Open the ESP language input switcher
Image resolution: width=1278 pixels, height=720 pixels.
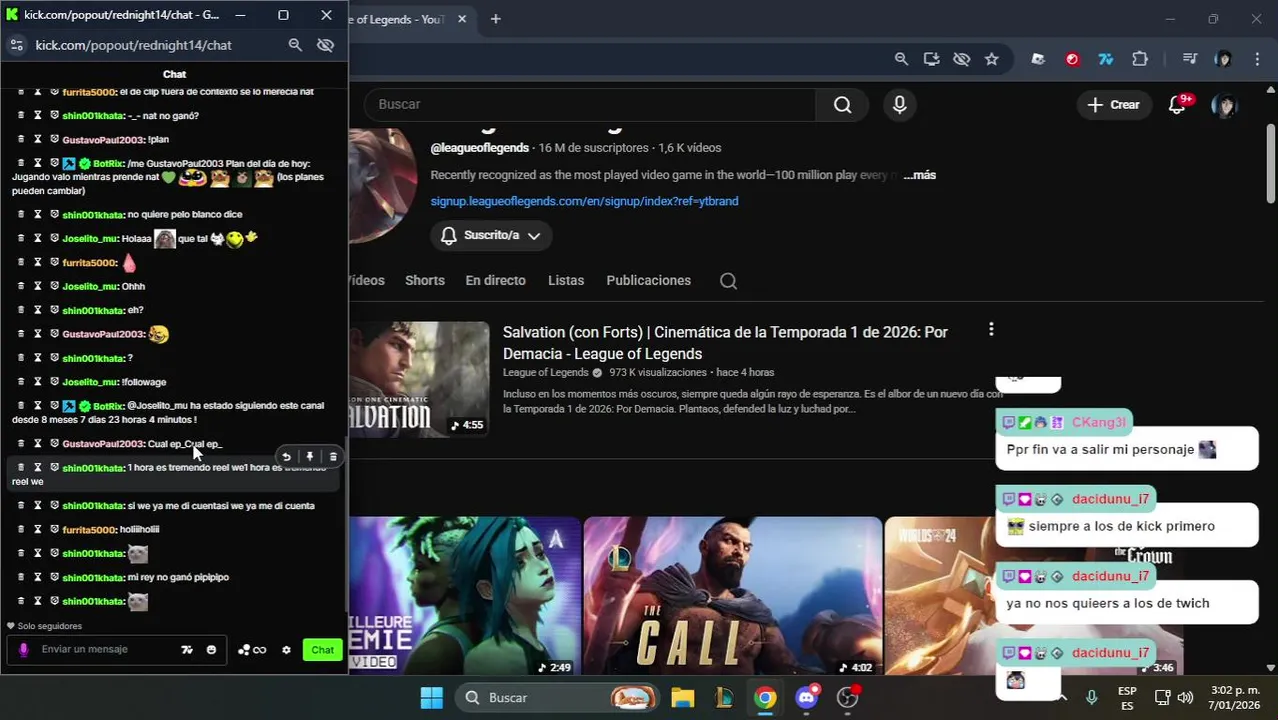[x=1127, y=697]
